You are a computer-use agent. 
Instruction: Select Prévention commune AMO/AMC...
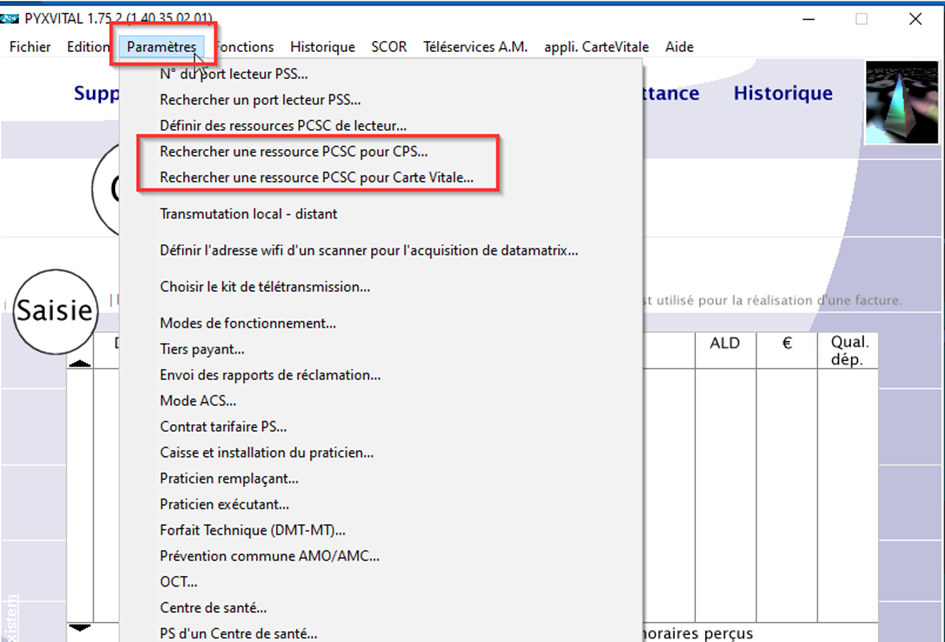pyautogui.click(x=381, y=557)
